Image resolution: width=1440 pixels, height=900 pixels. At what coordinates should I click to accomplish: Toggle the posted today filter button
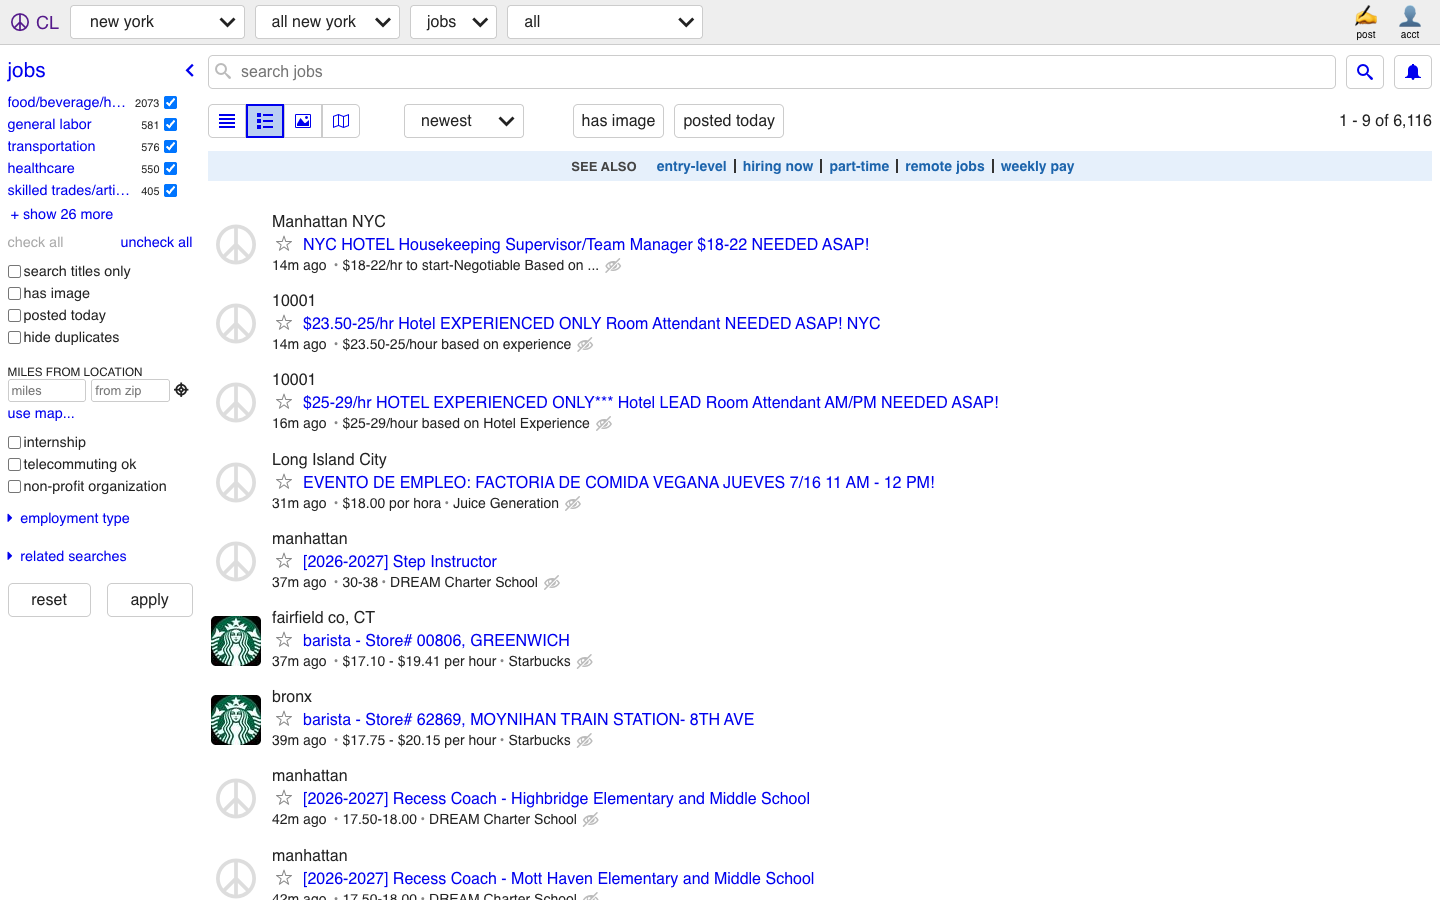(729, 121)
